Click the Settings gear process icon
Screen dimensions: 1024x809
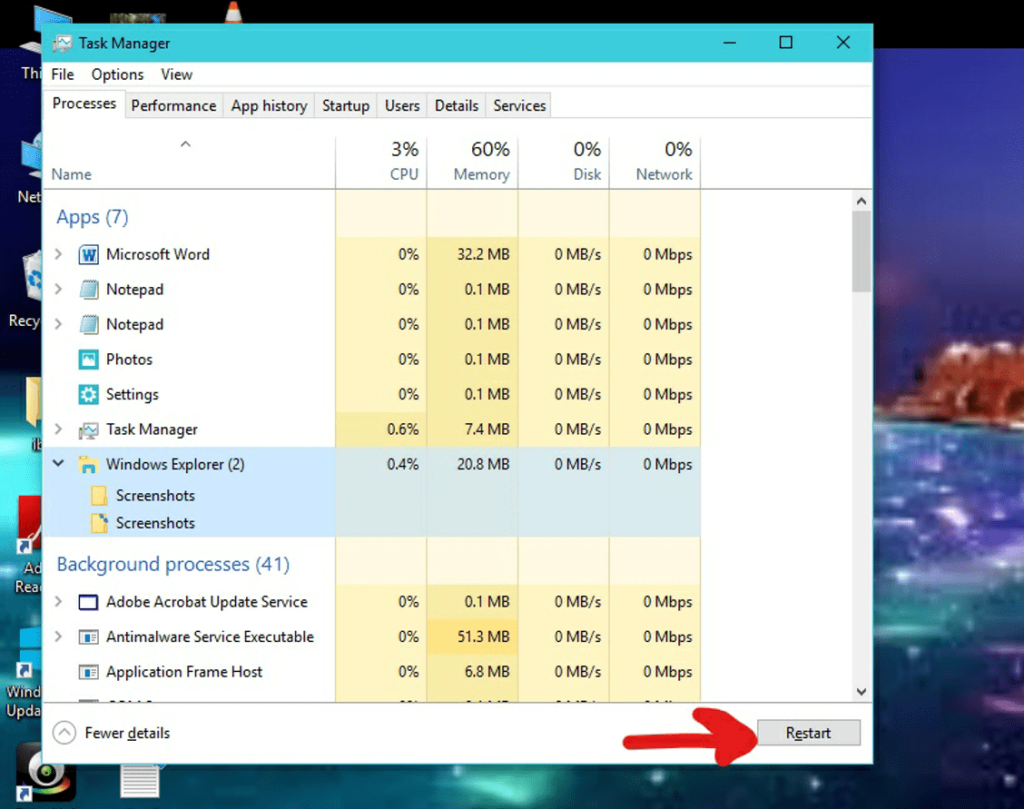click(88, 394)
